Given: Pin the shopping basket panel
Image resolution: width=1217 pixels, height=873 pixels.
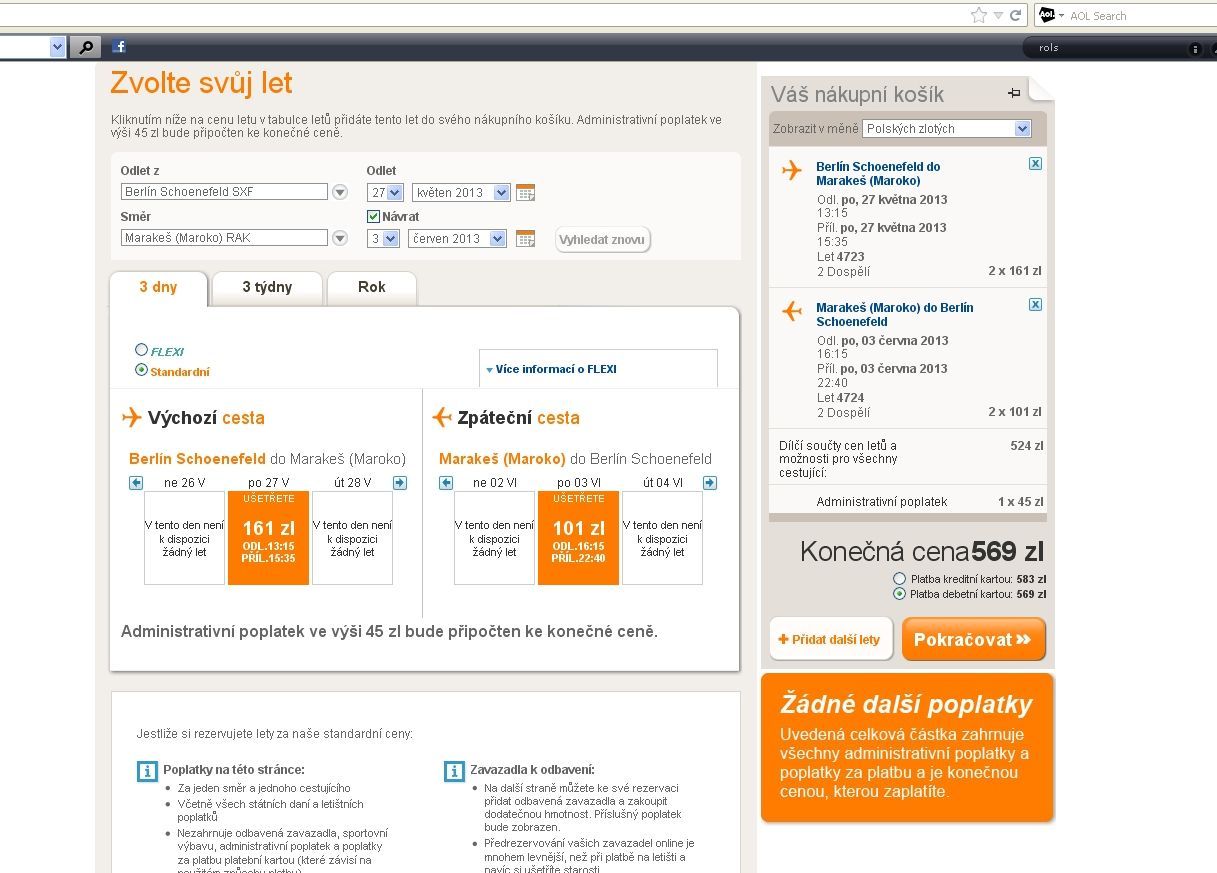Looking at the screenshot, I should click(x=1014, y=93).
